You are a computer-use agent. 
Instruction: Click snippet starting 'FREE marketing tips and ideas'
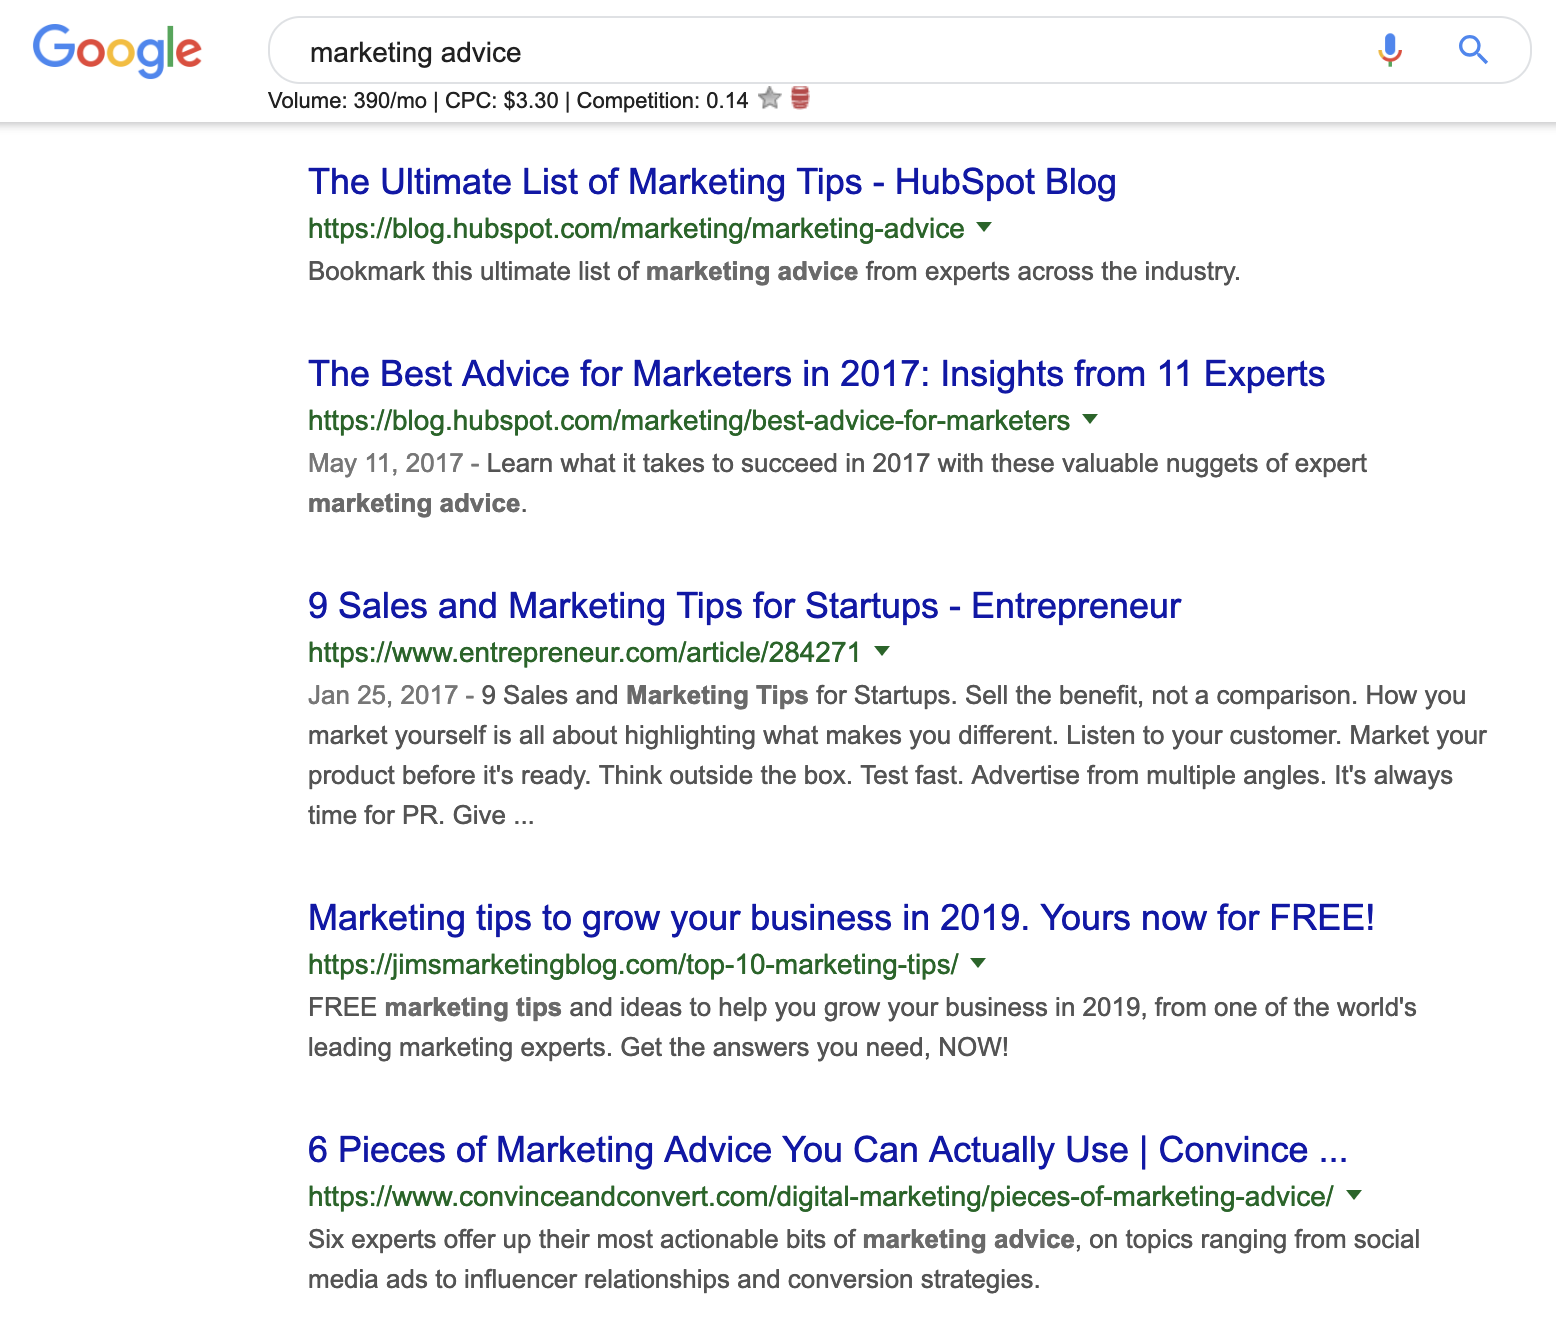[862, 1027]
